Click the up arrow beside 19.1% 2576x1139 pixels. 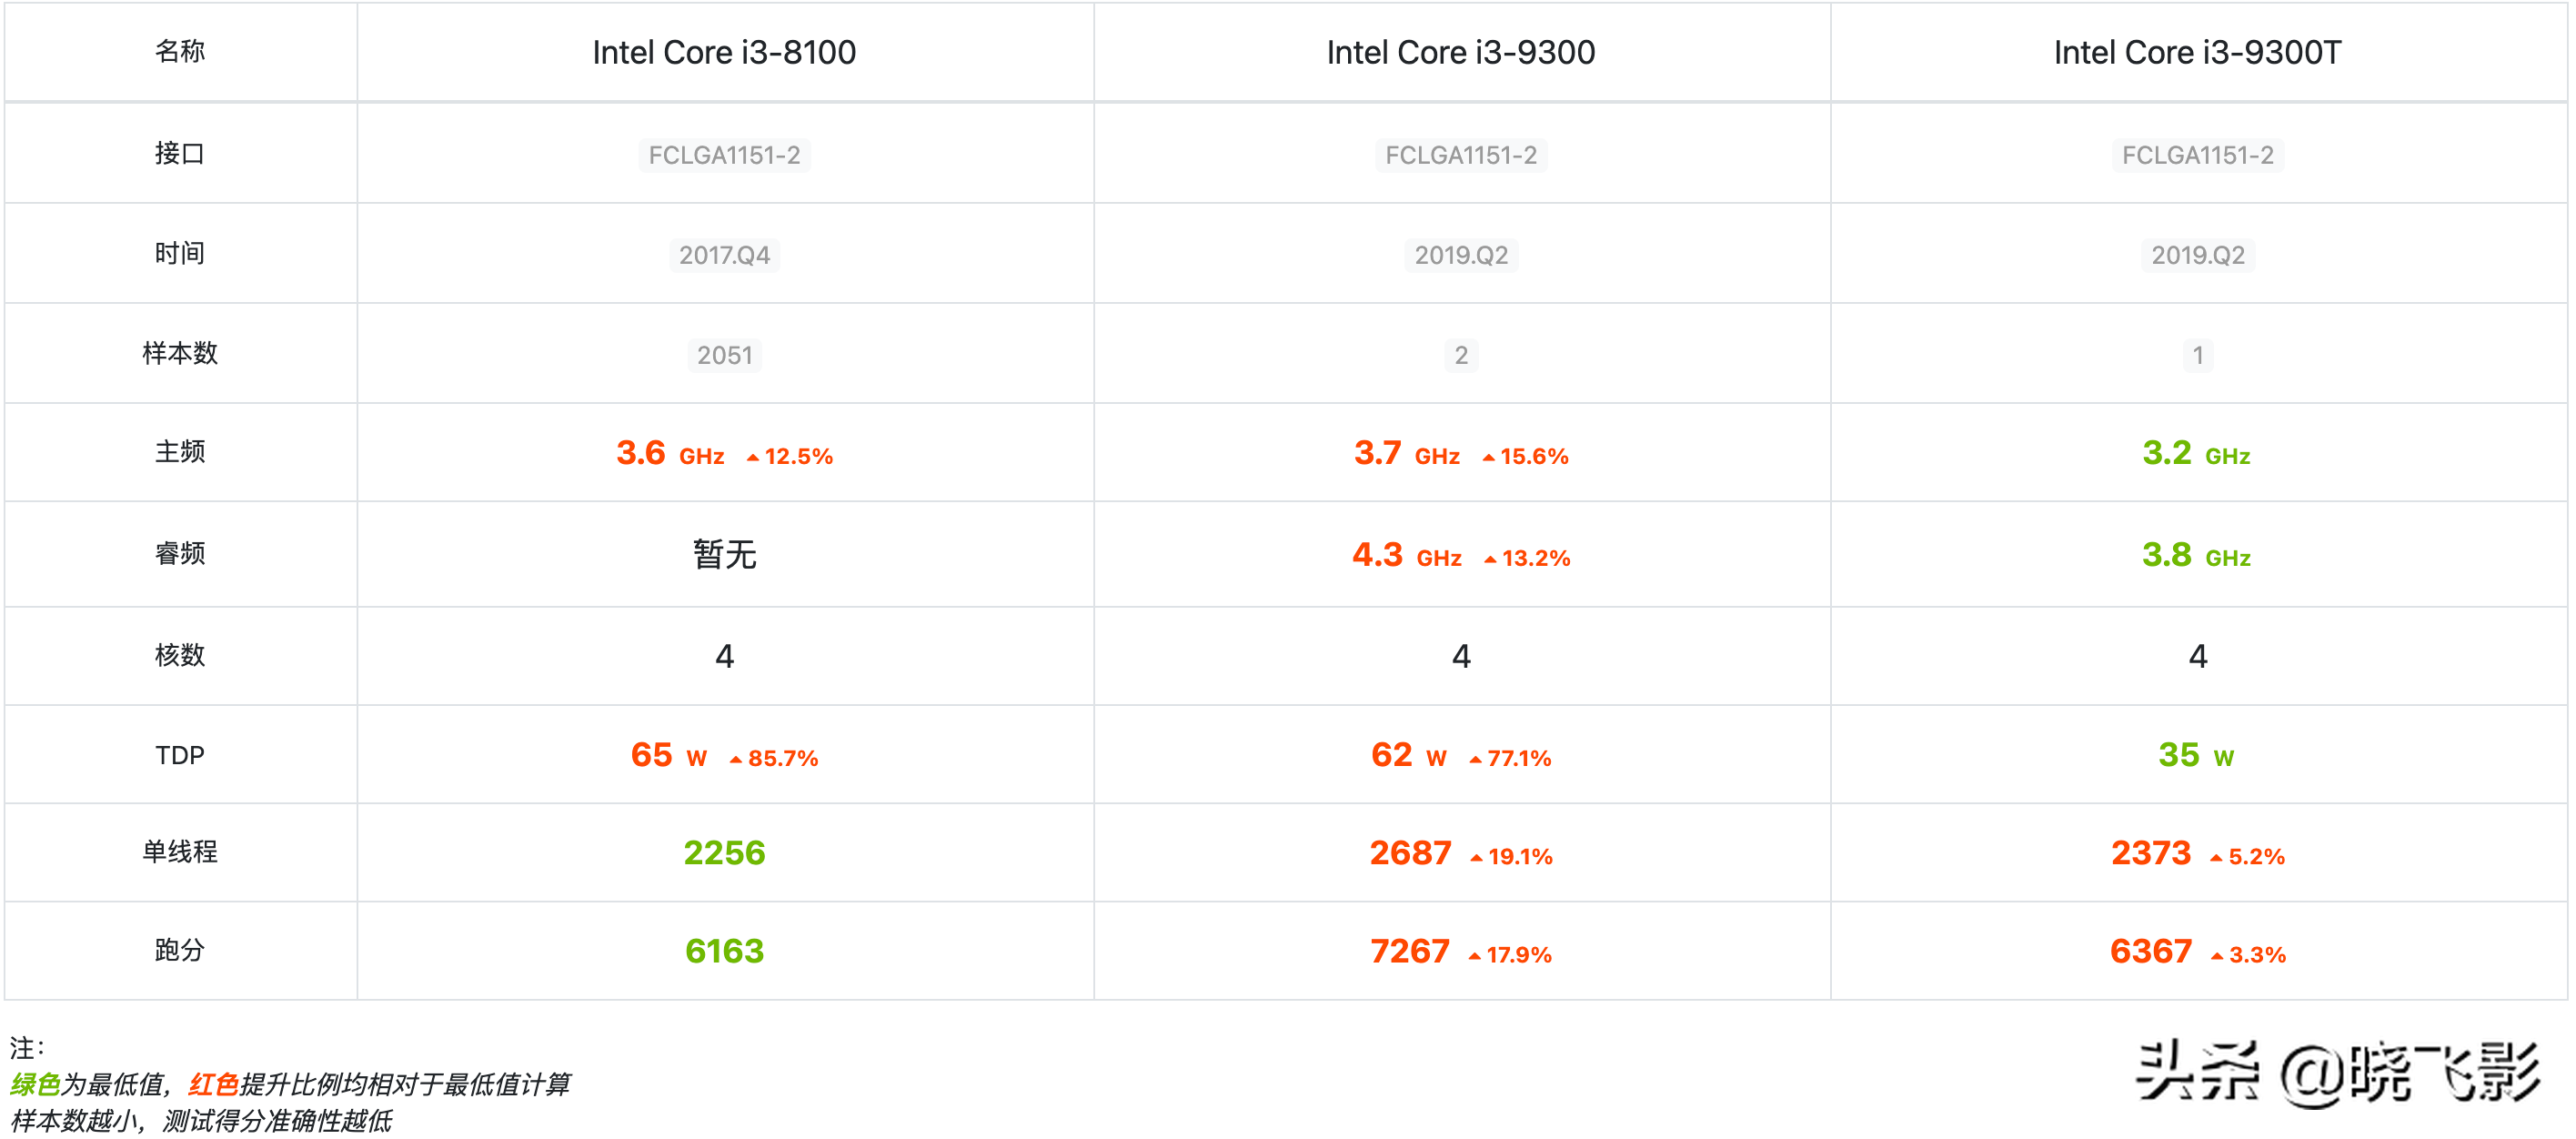coord(1476,858)
